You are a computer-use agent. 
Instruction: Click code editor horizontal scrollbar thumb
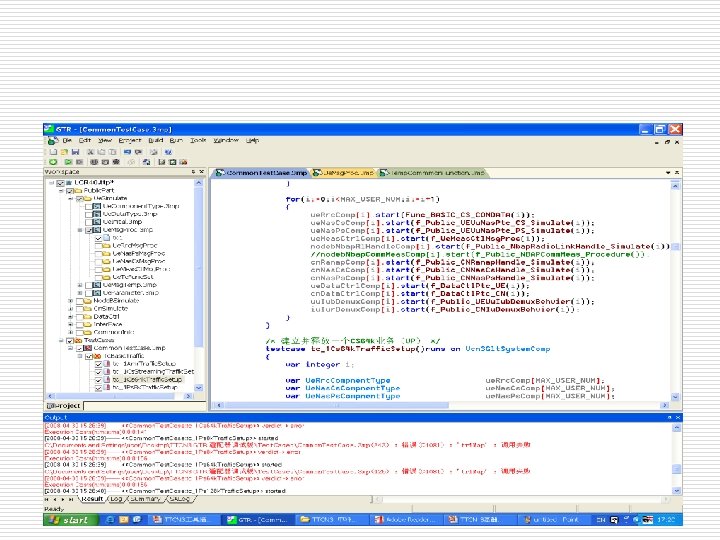coord(337,405)
